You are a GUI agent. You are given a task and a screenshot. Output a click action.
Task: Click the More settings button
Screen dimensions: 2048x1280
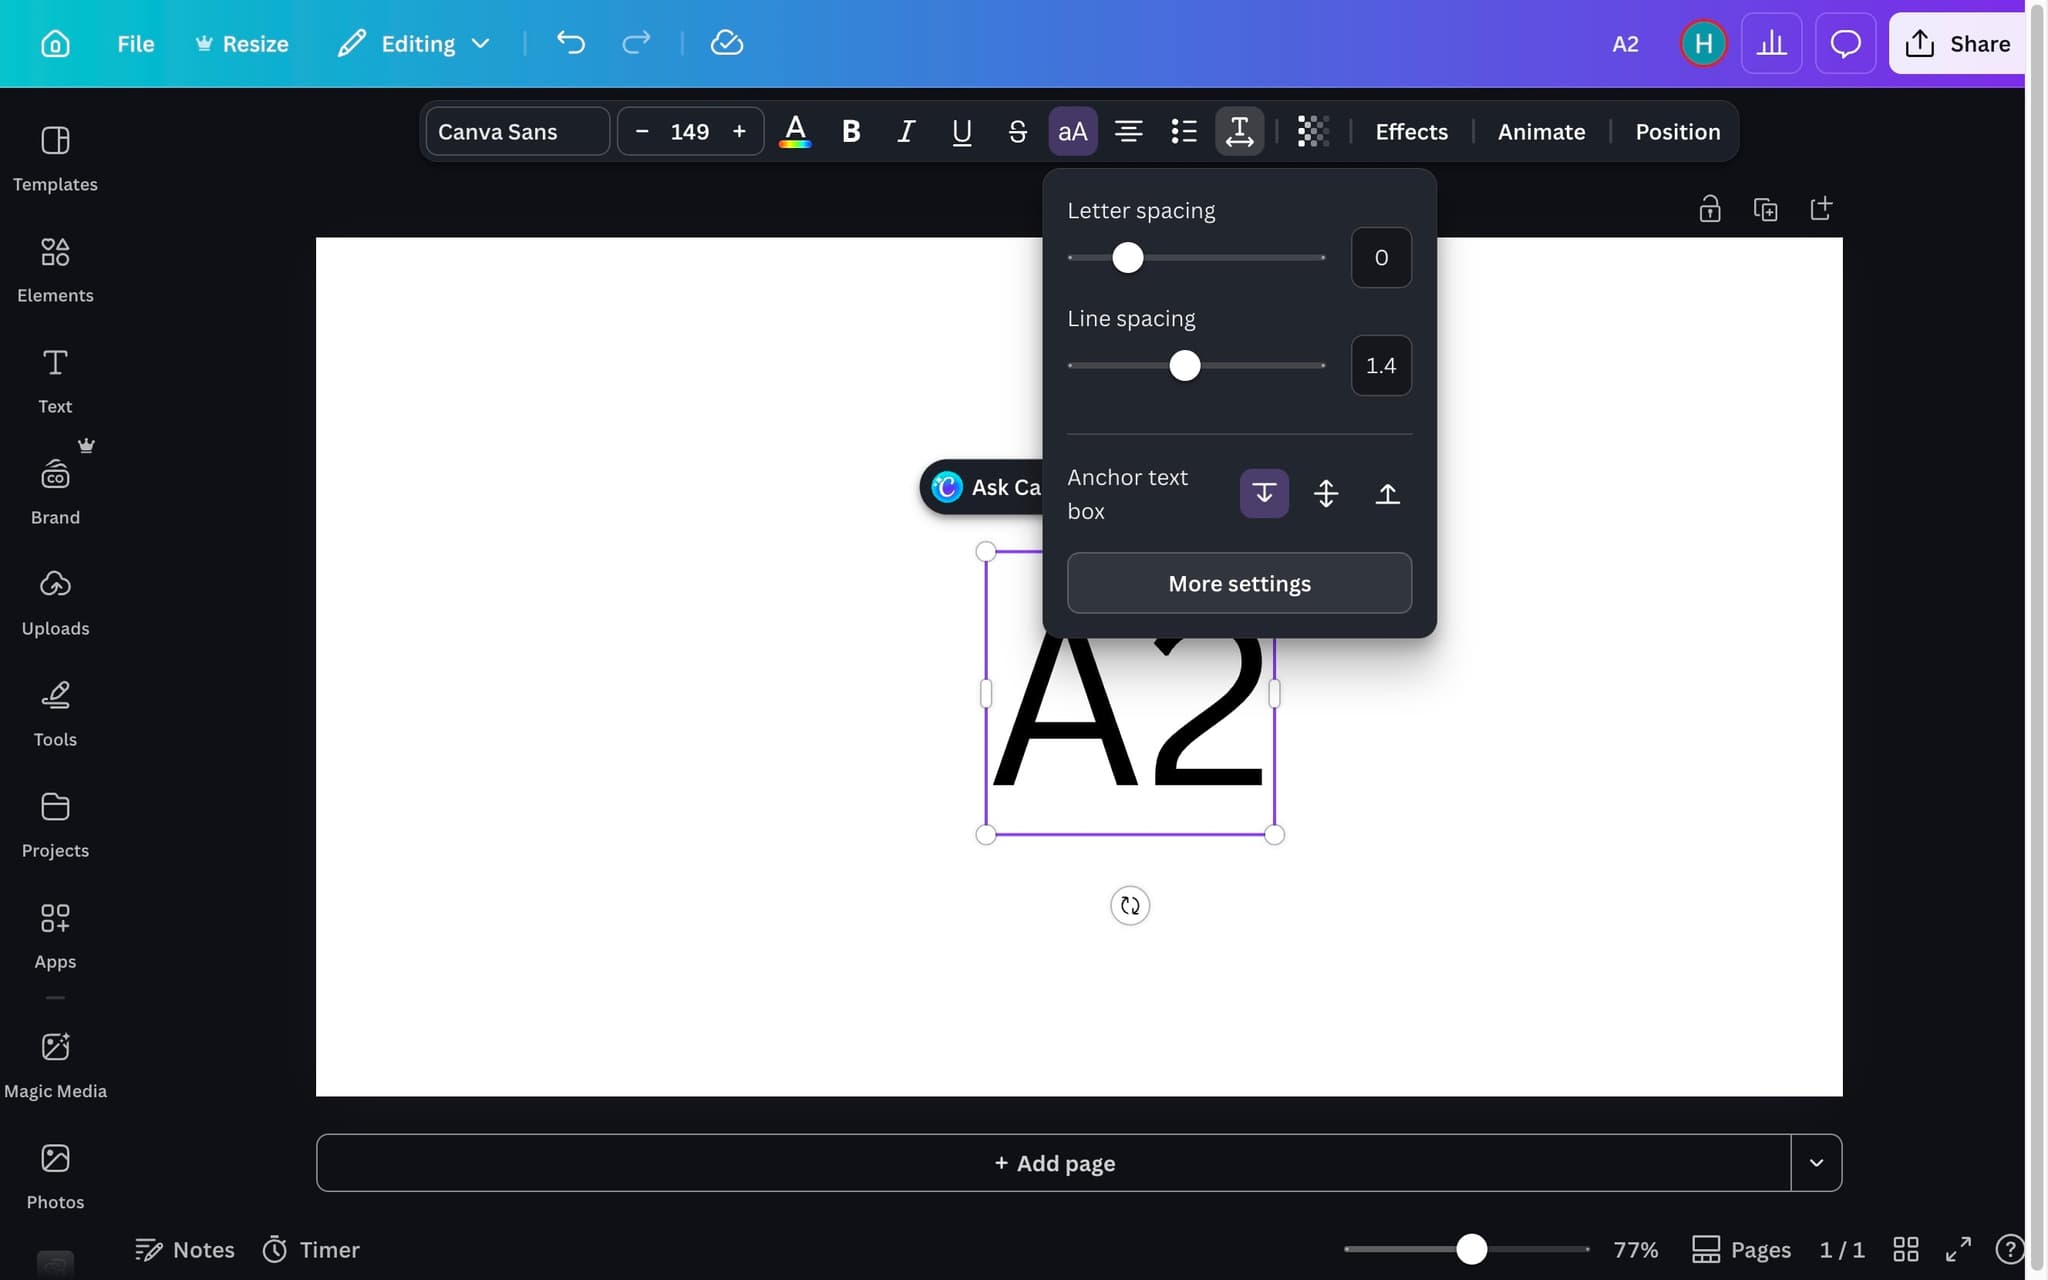point(1239,583)
